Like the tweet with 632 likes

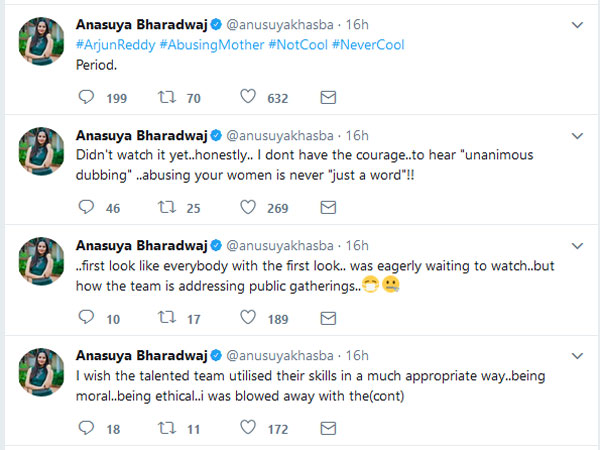click(x=248, y=98)
